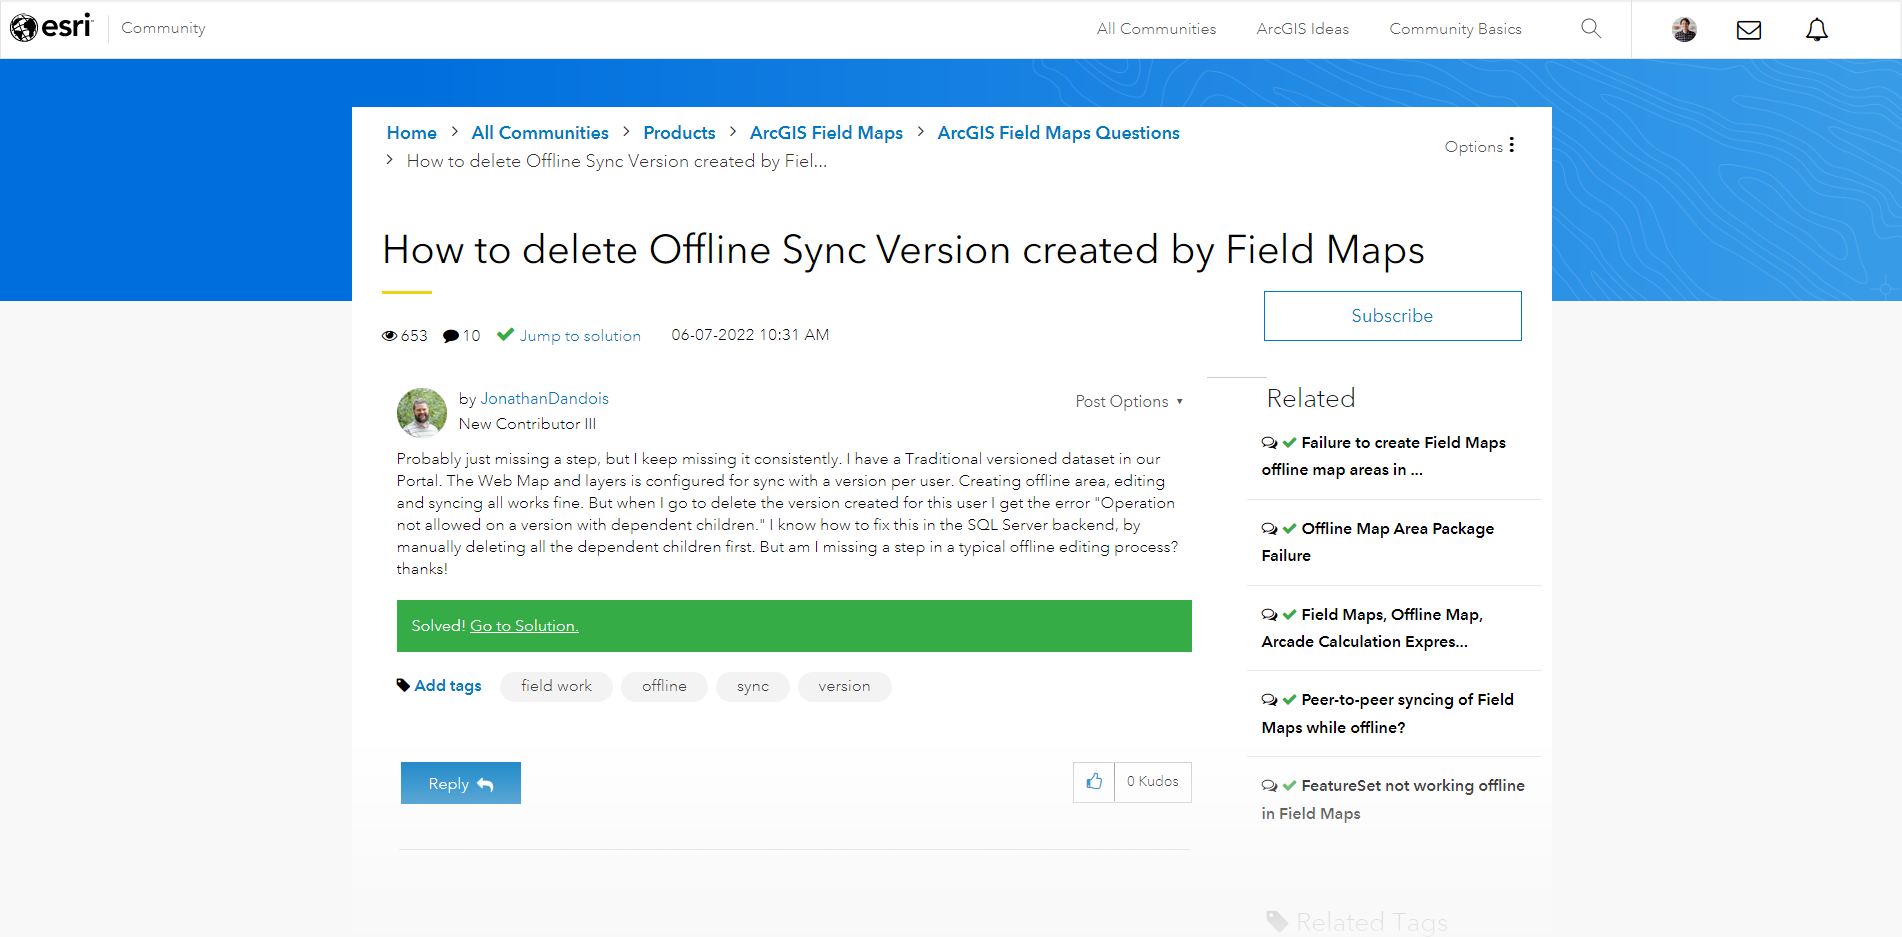
Task: Click the 0 Kudos count
Action: 1153,782
